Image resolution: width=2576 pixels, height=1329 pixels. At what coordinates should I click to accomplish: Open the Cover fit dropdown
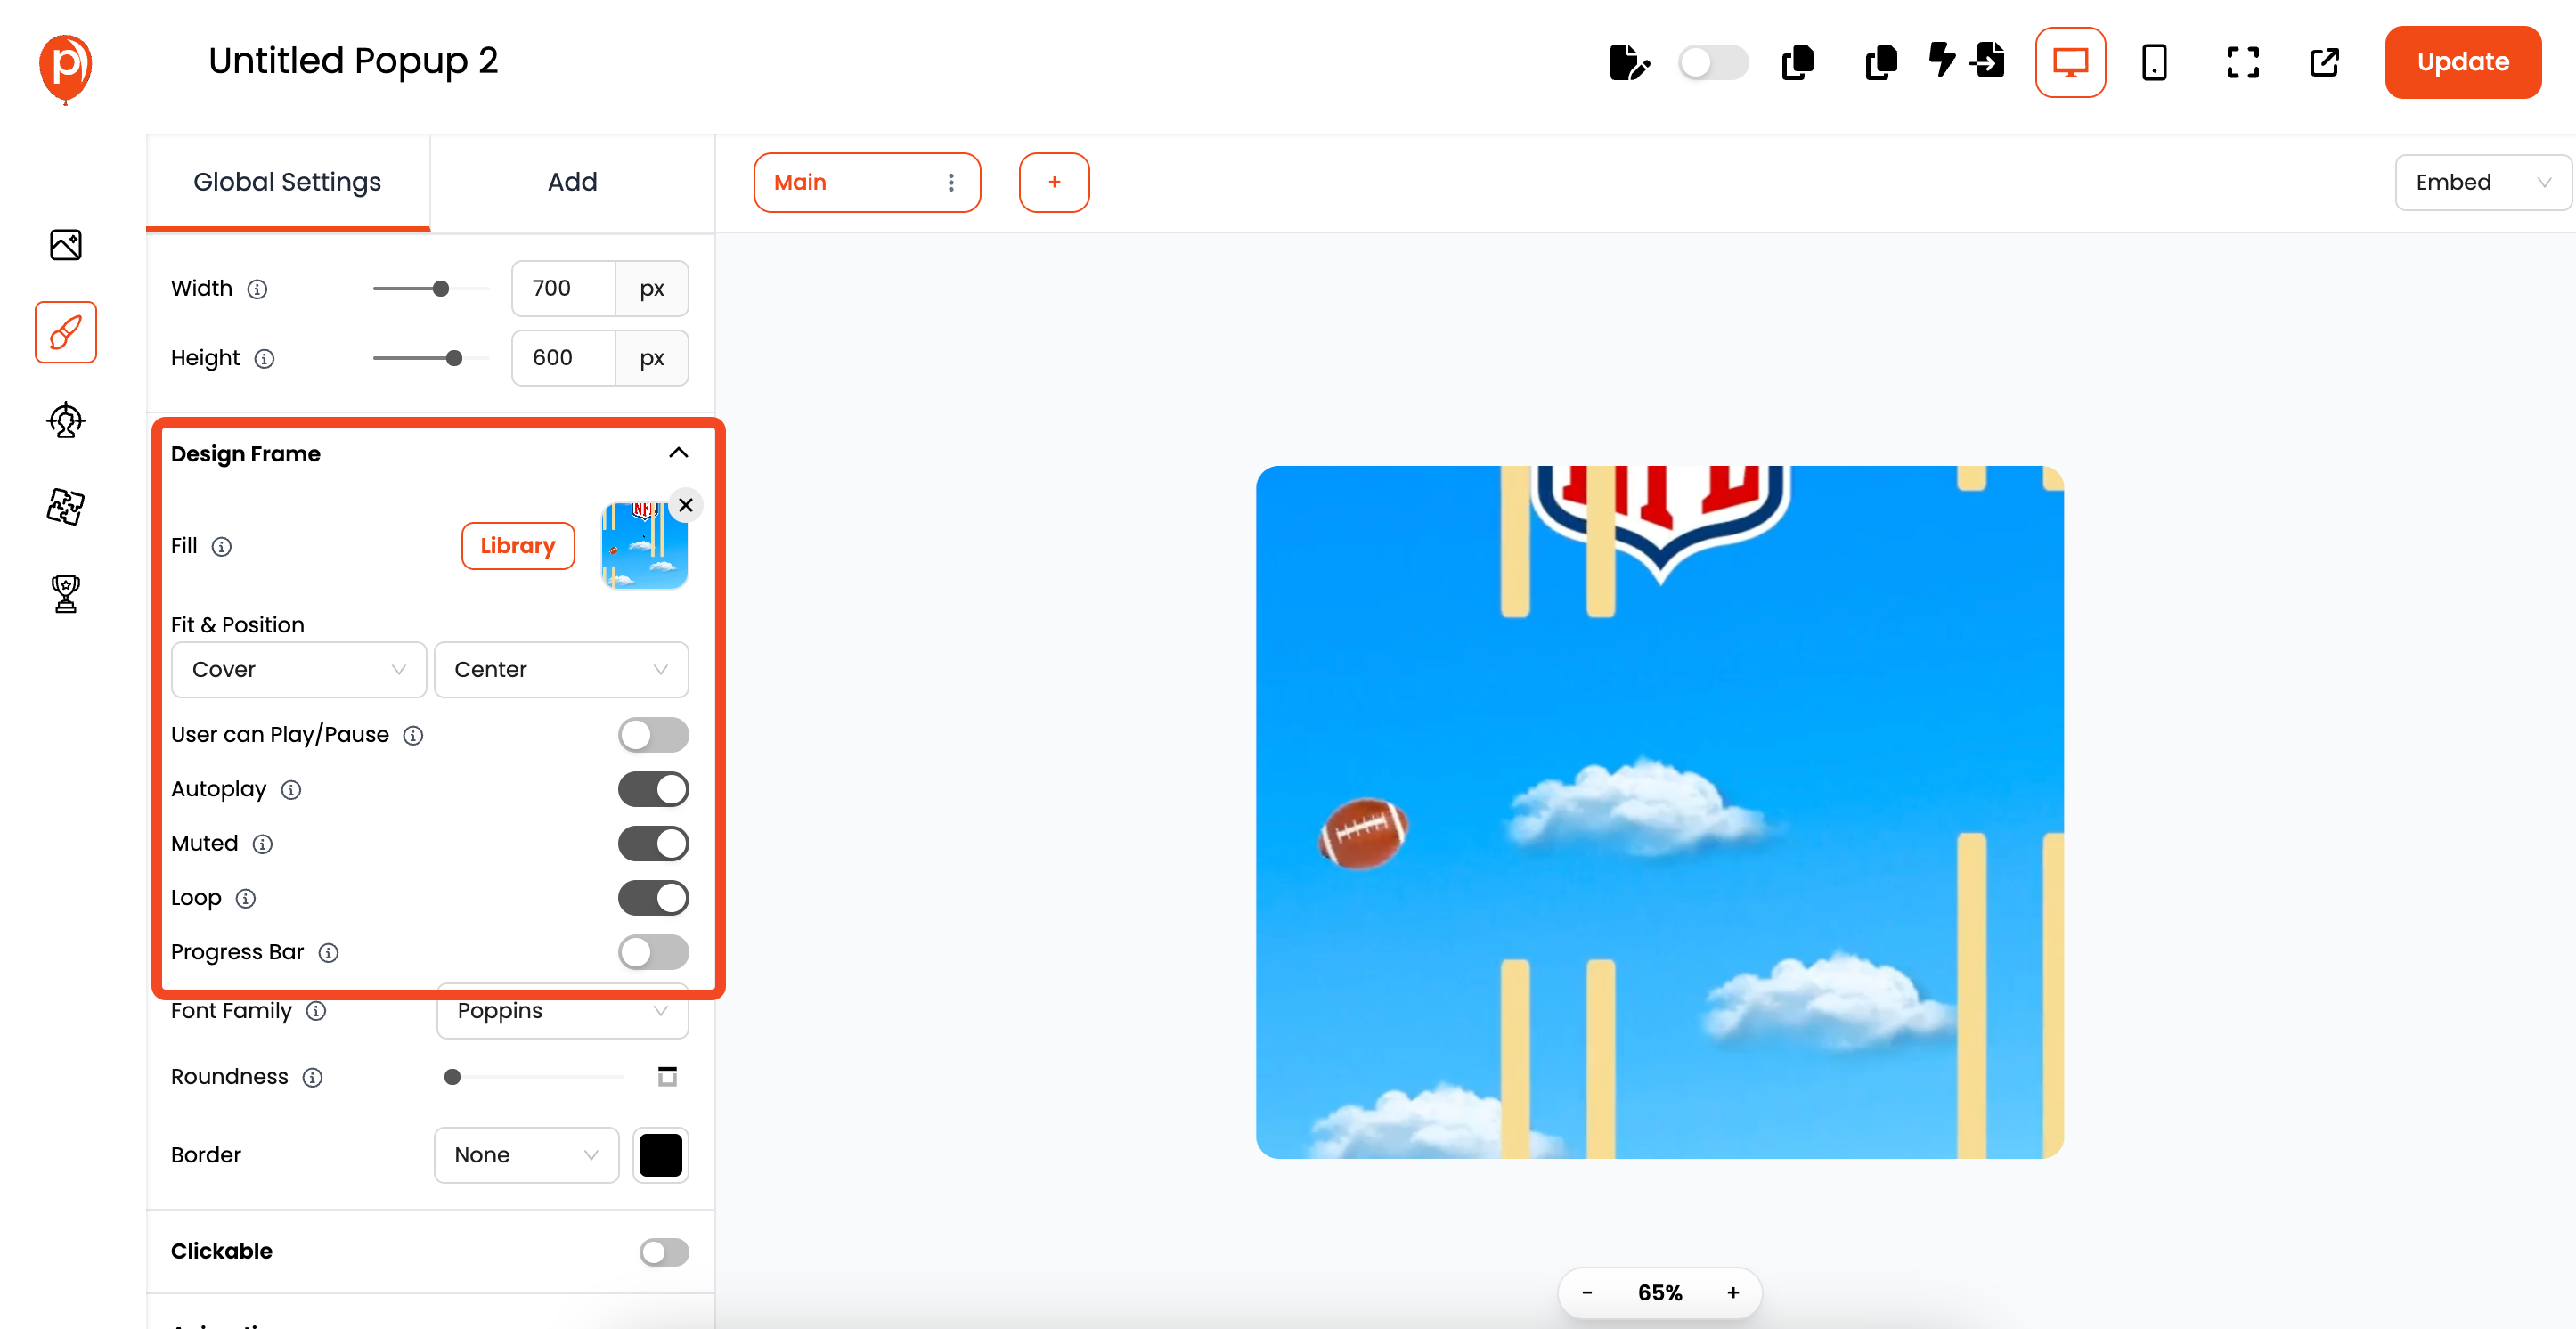[299, 670]
